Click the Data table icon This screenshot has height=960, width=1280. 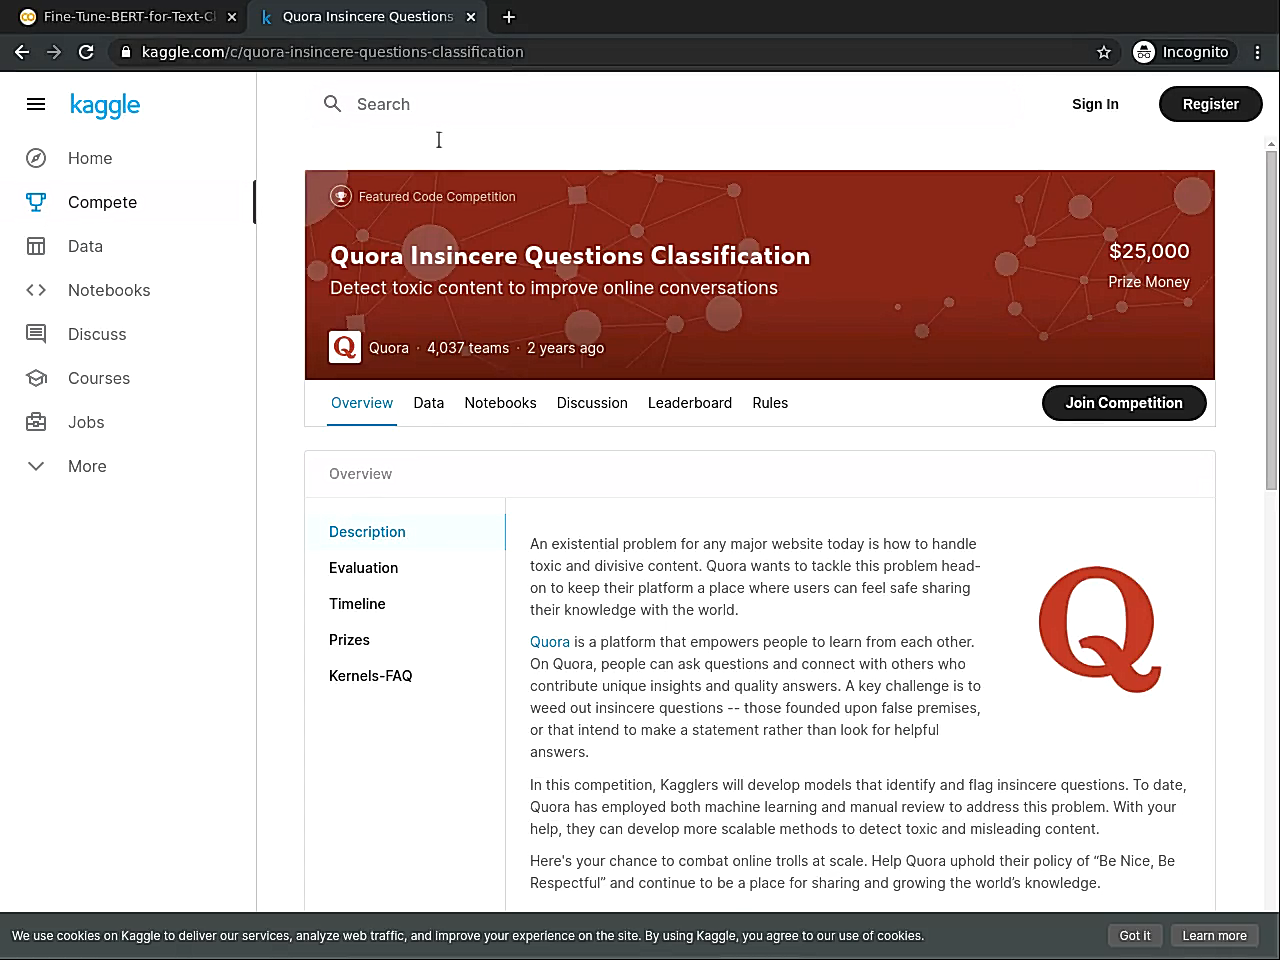point(36,246)
